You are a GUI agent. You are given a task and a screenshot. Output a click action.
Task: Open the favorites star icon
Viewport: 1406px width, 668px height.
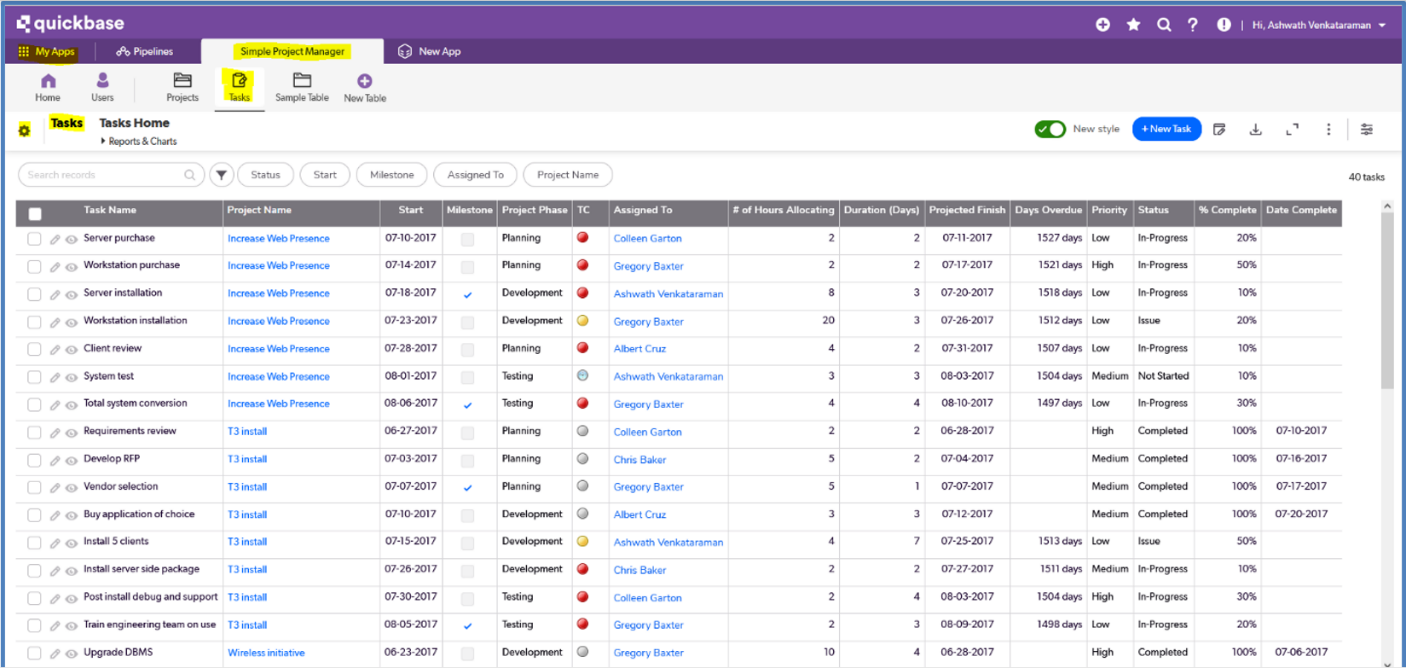click(x=1133, y=25)
